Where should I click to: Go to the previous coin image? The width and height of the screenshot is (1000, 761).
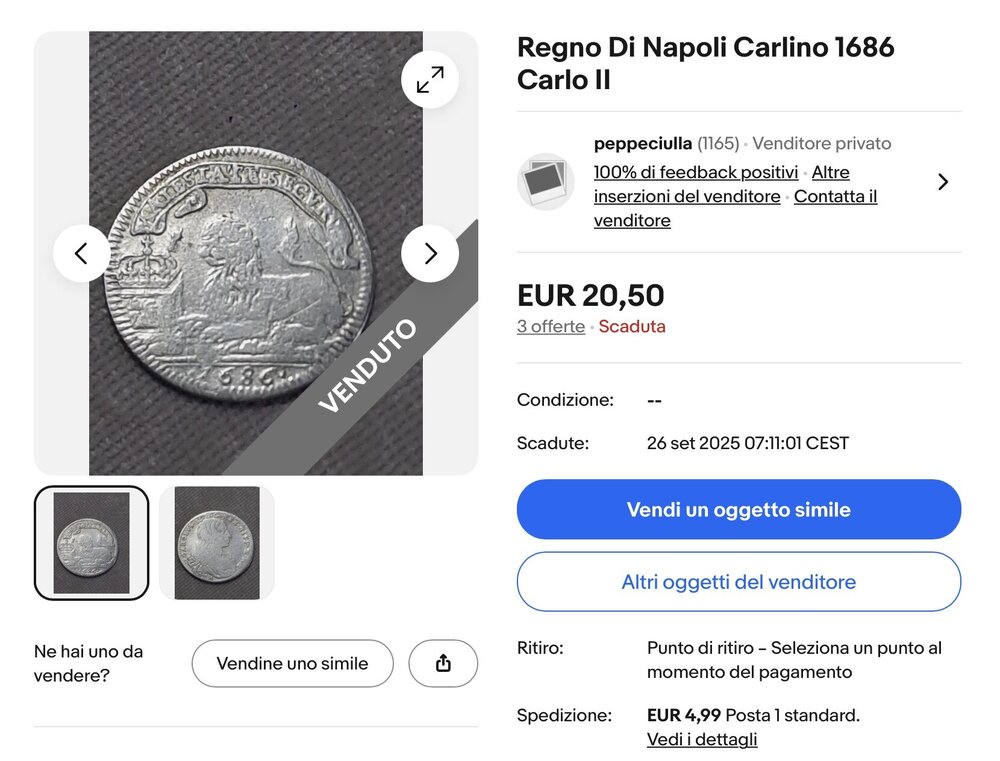pyautogui.click(x=81, y=253)
